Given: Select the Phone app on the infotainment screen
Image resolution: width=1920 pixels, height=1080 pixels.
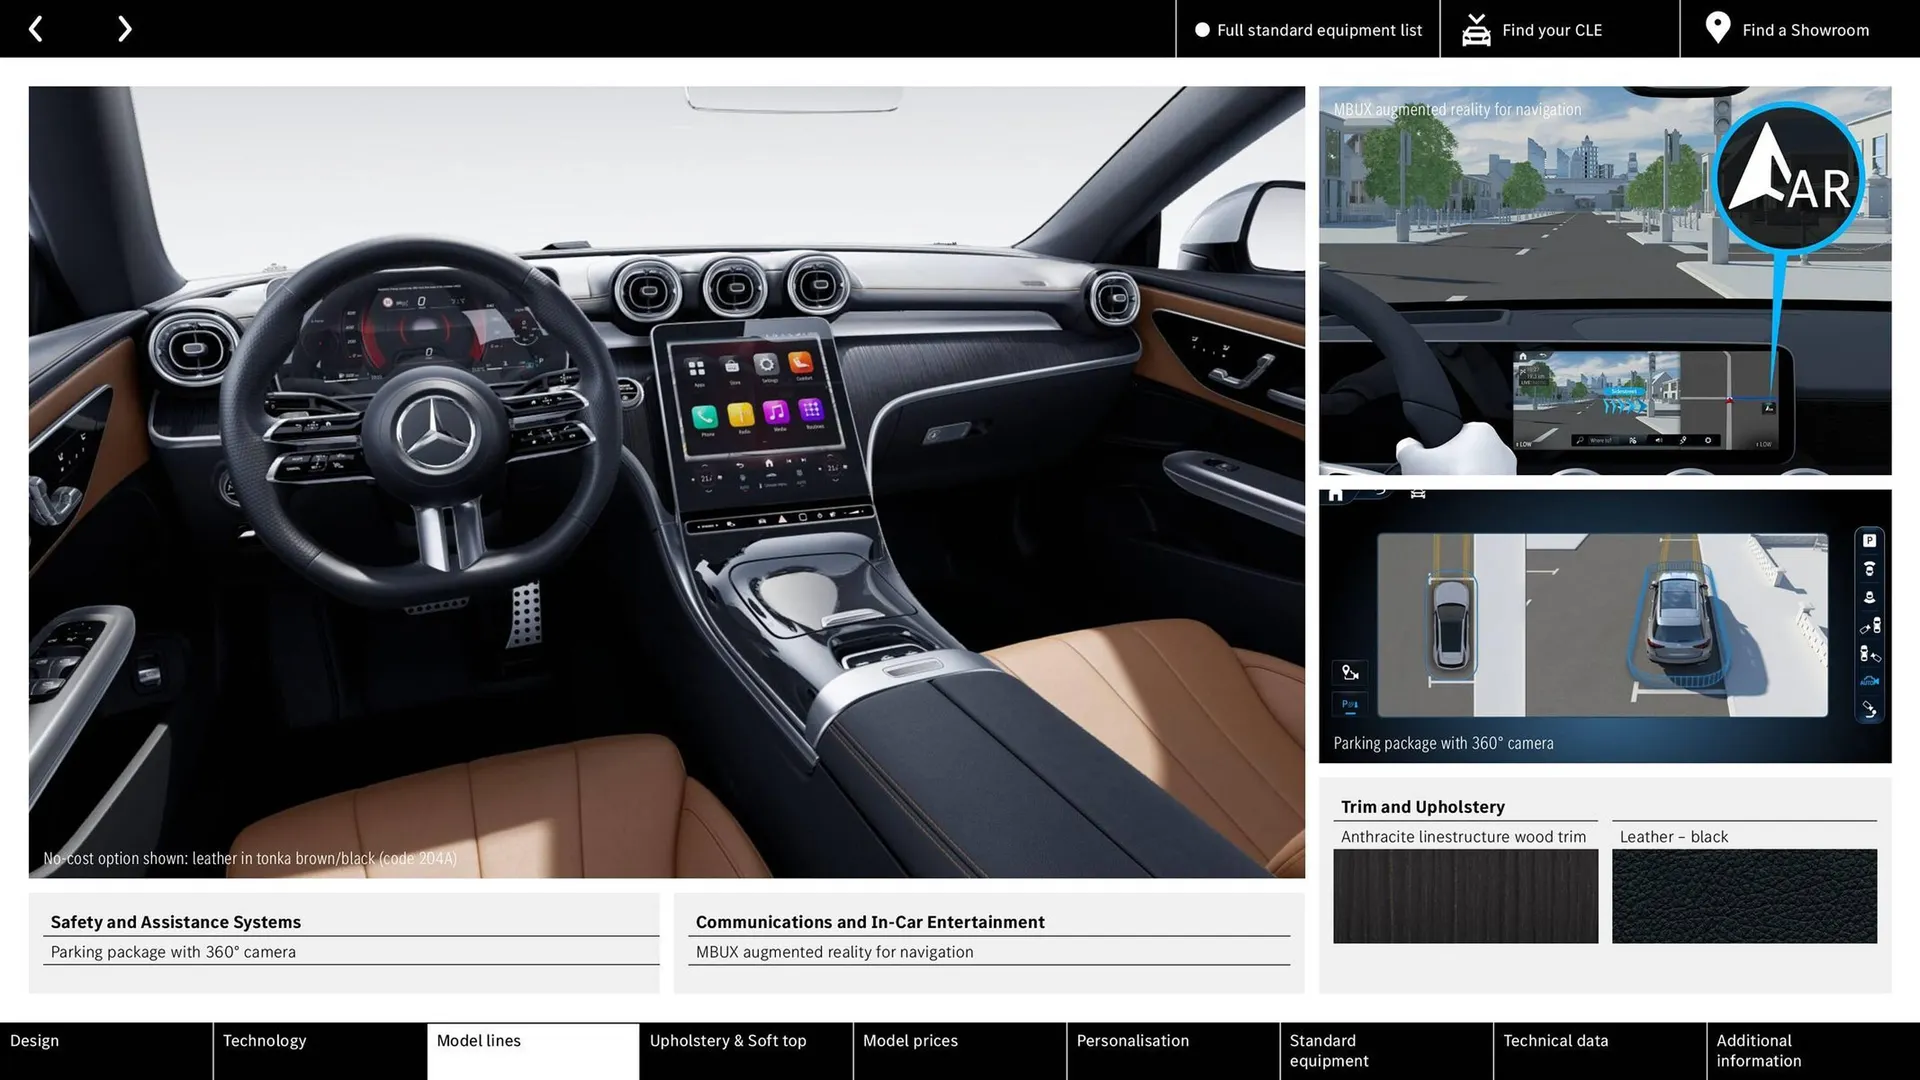Looking at the screenshot, I should [704, 416].
